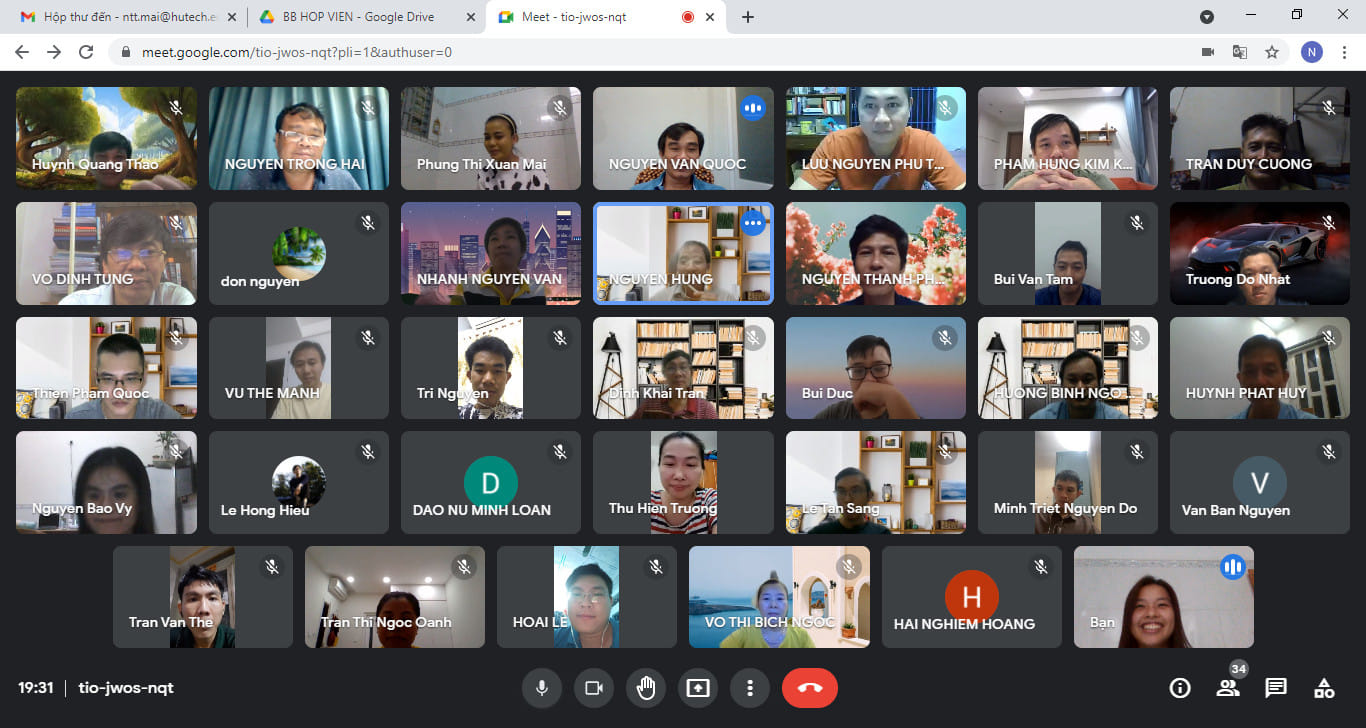The height and width of the screenshot is (728, 1366).
Task: Click the camera permission icon in address bar
Action: (x=1208, y=52)
